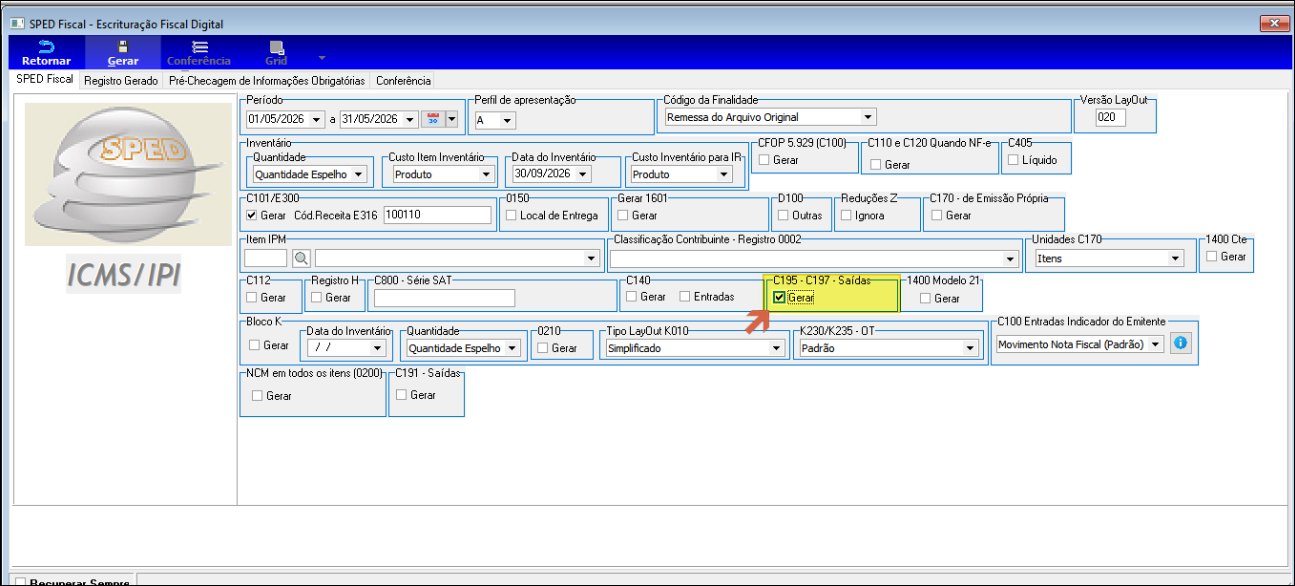Open K230/K235 - OT dropdown
This screenshot has width=1295, height=586.
click(969, 348)
